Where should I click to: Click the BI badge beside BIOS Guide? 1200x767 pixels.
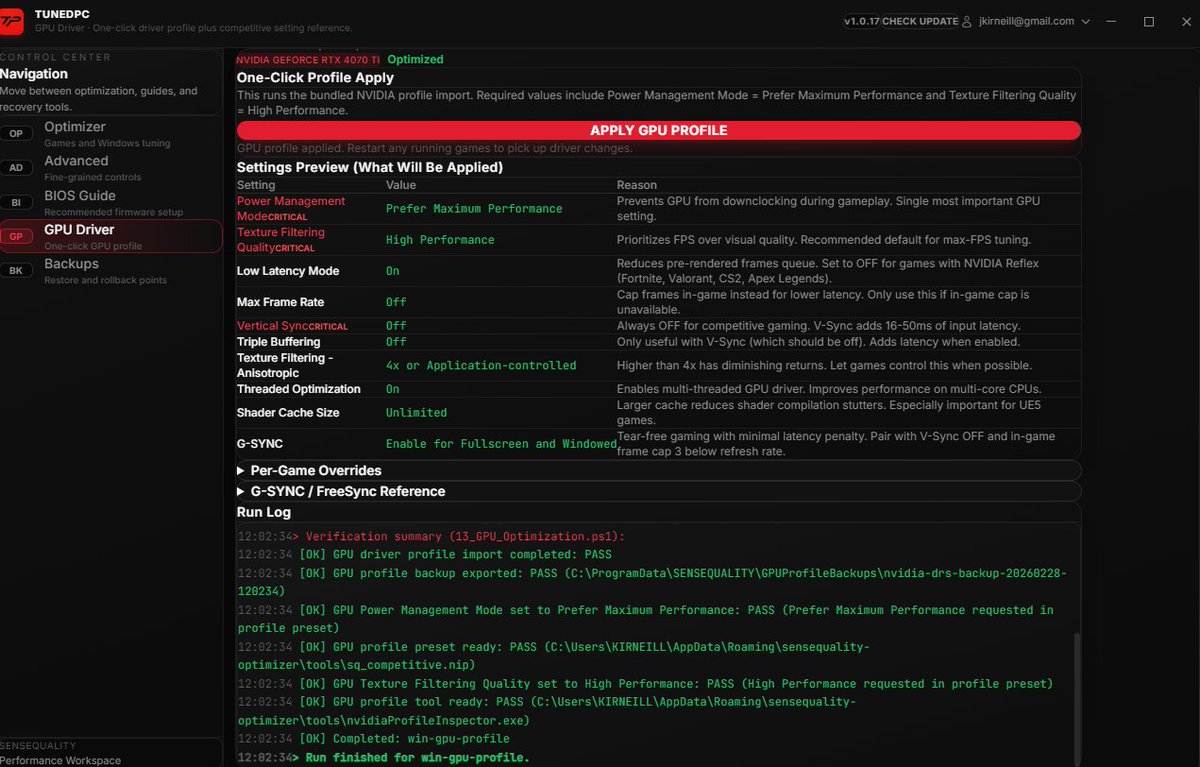tap(16, 202)
